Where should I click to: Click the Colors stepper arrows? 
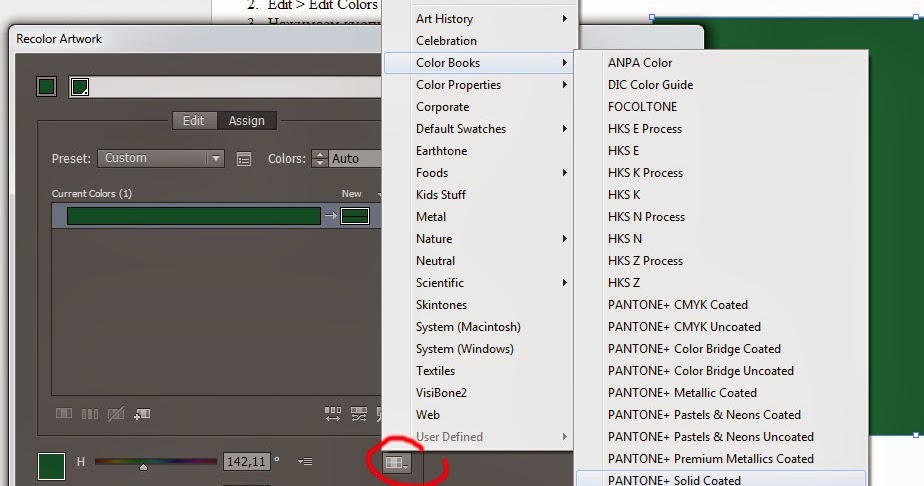(x=319, y=158)
